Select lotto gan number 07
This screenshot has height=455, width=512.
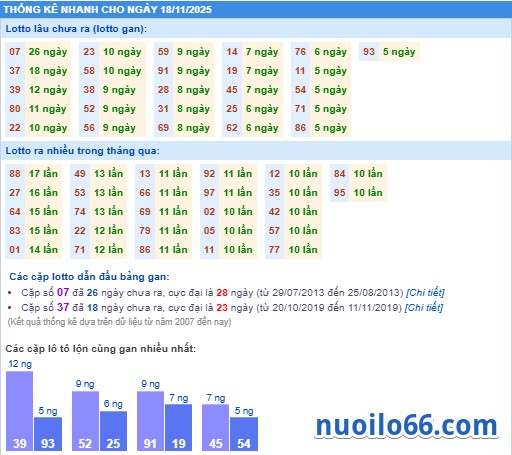pos(15,52)
